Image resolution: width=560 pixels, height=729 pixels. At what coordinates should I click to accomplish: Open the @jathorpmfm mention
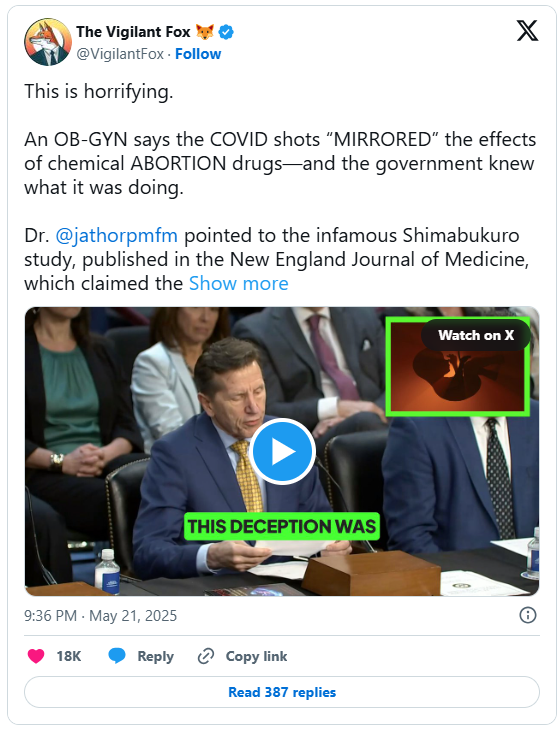click(x=116, y=235)
